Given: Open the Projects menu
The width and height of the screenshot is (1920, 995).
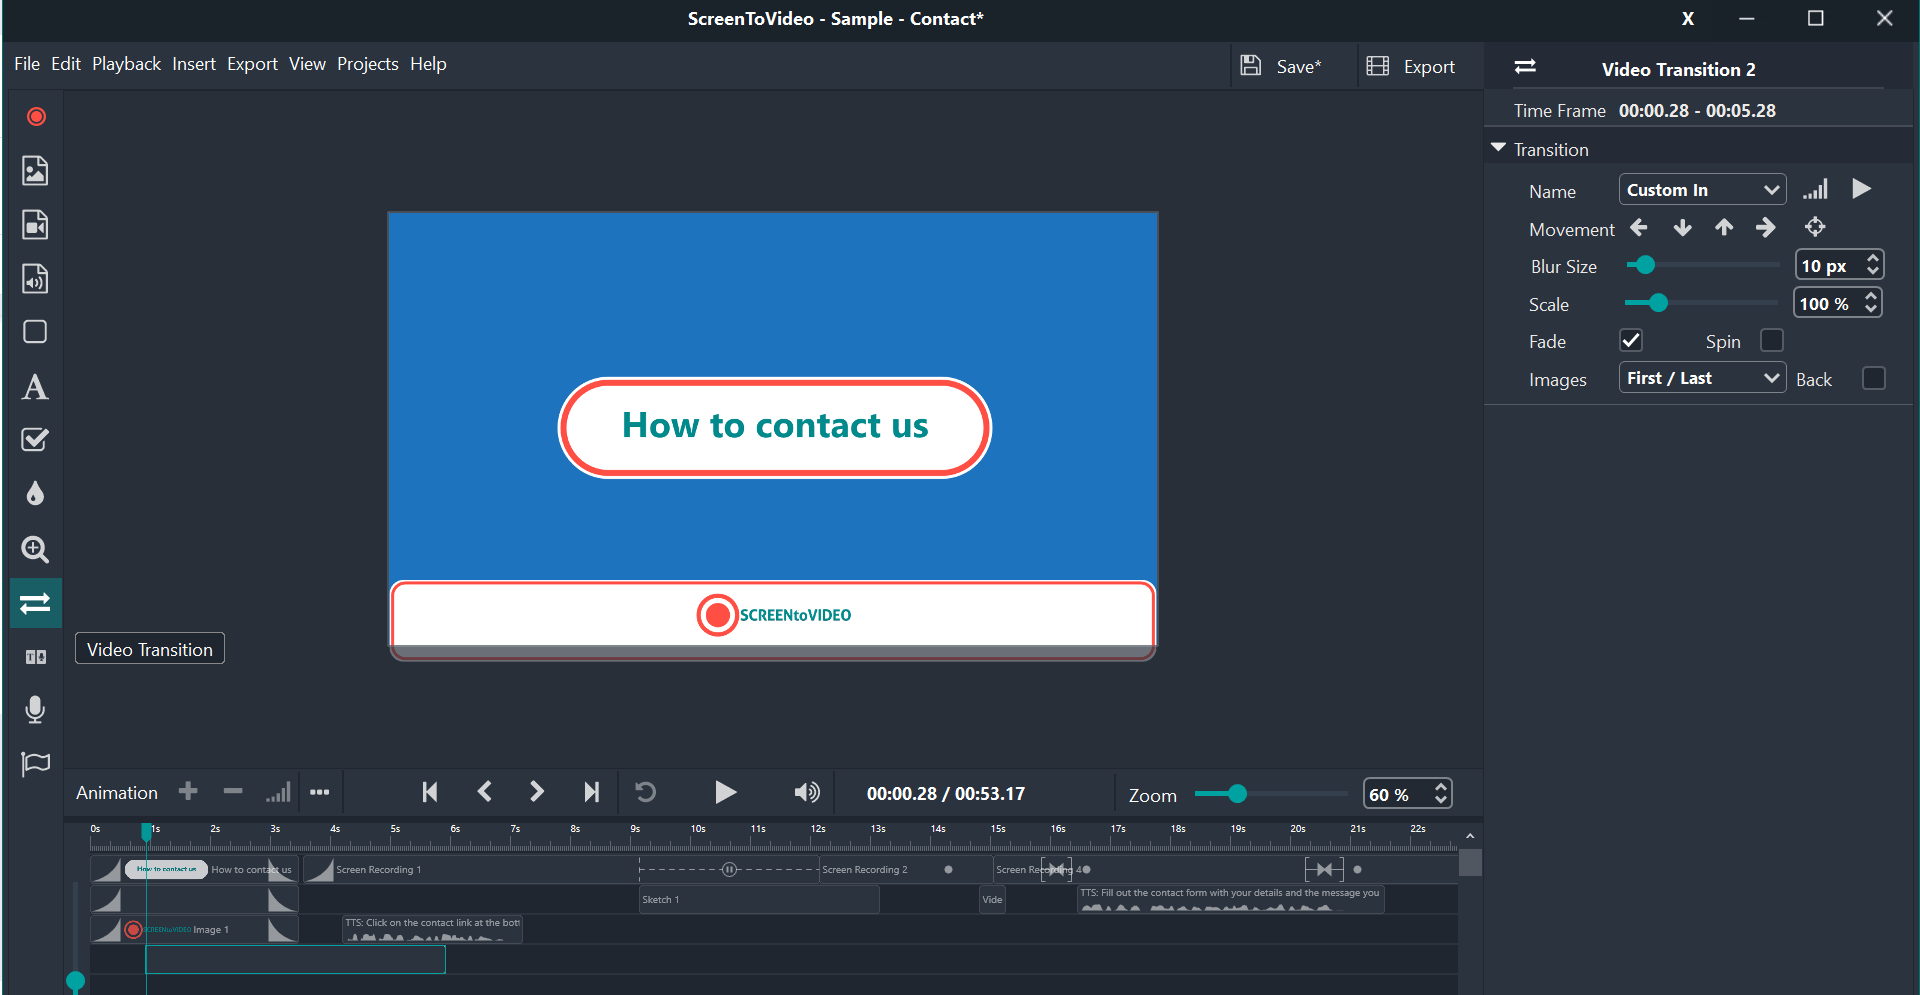Looking at the screenshot, I should tap(367, 64).
